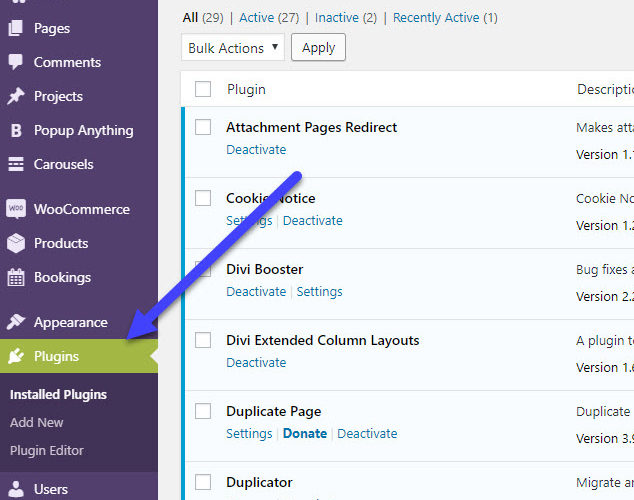This screenshot has width=634, height=500.
Task: Check the Attachment Pages Redirect checkbox
Action: [x=203, y=127]
